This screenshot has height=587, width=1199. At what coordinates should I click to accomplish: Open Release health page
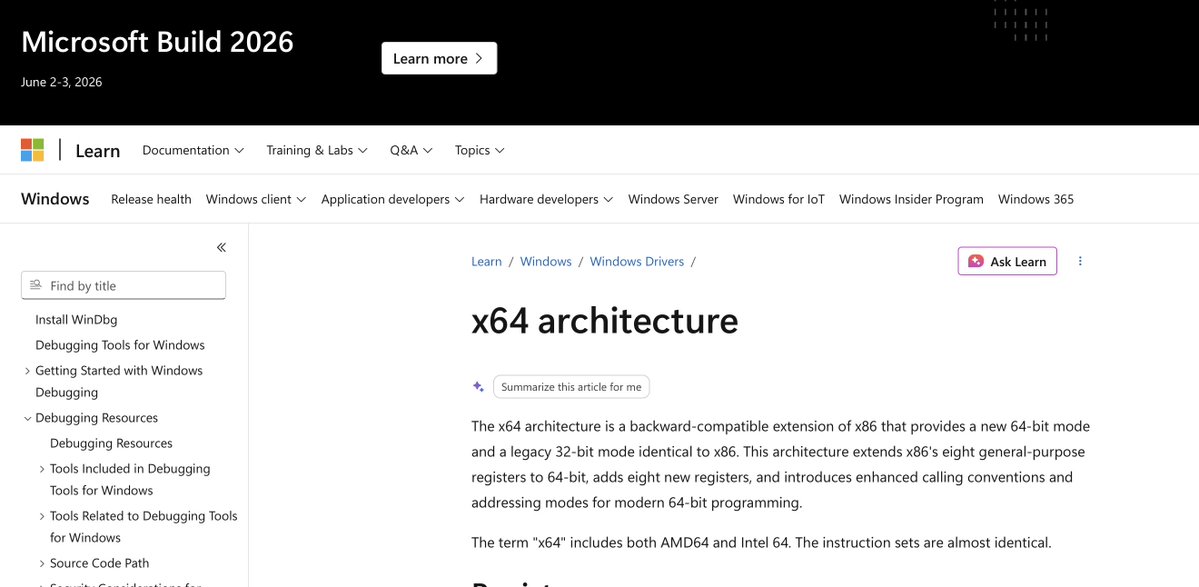click(151, 199)
